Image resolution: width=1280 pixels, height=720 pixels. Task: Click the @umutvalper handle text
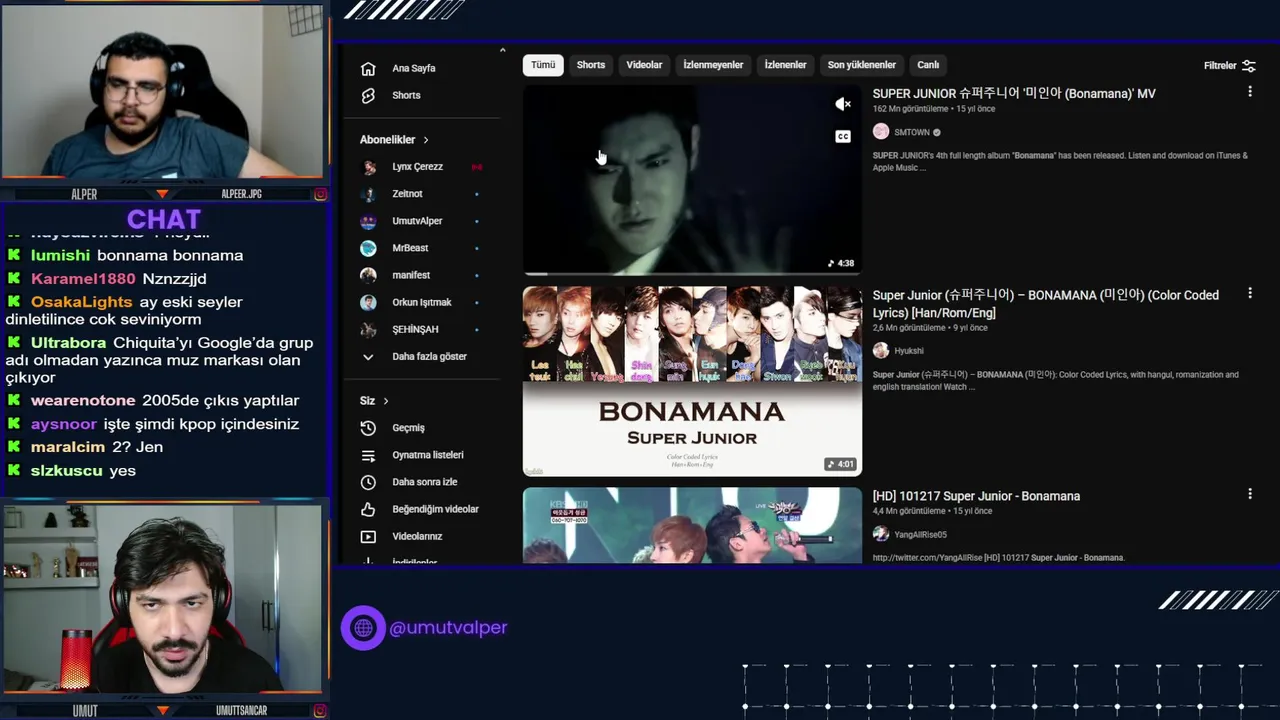click(448, 628)
